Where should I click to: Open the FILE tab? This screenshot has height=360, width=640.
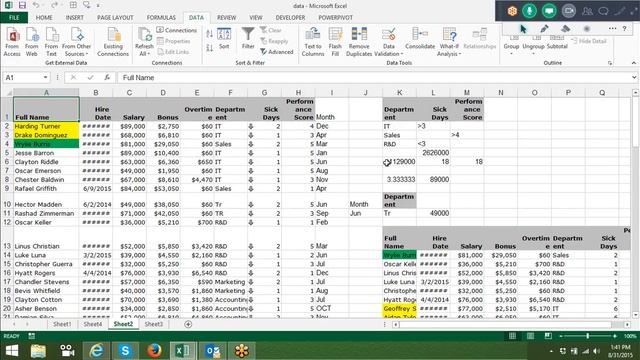click(14, 18)
